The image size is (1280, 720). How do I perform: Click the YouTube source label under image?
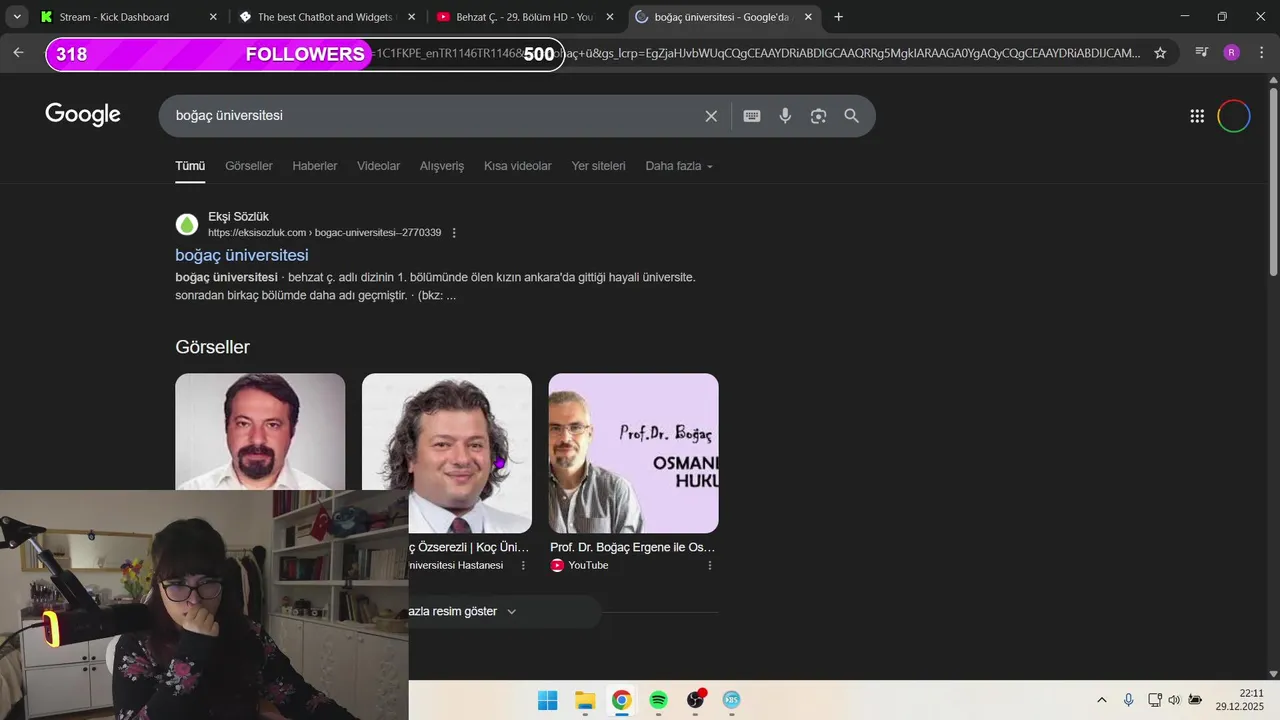588,565
